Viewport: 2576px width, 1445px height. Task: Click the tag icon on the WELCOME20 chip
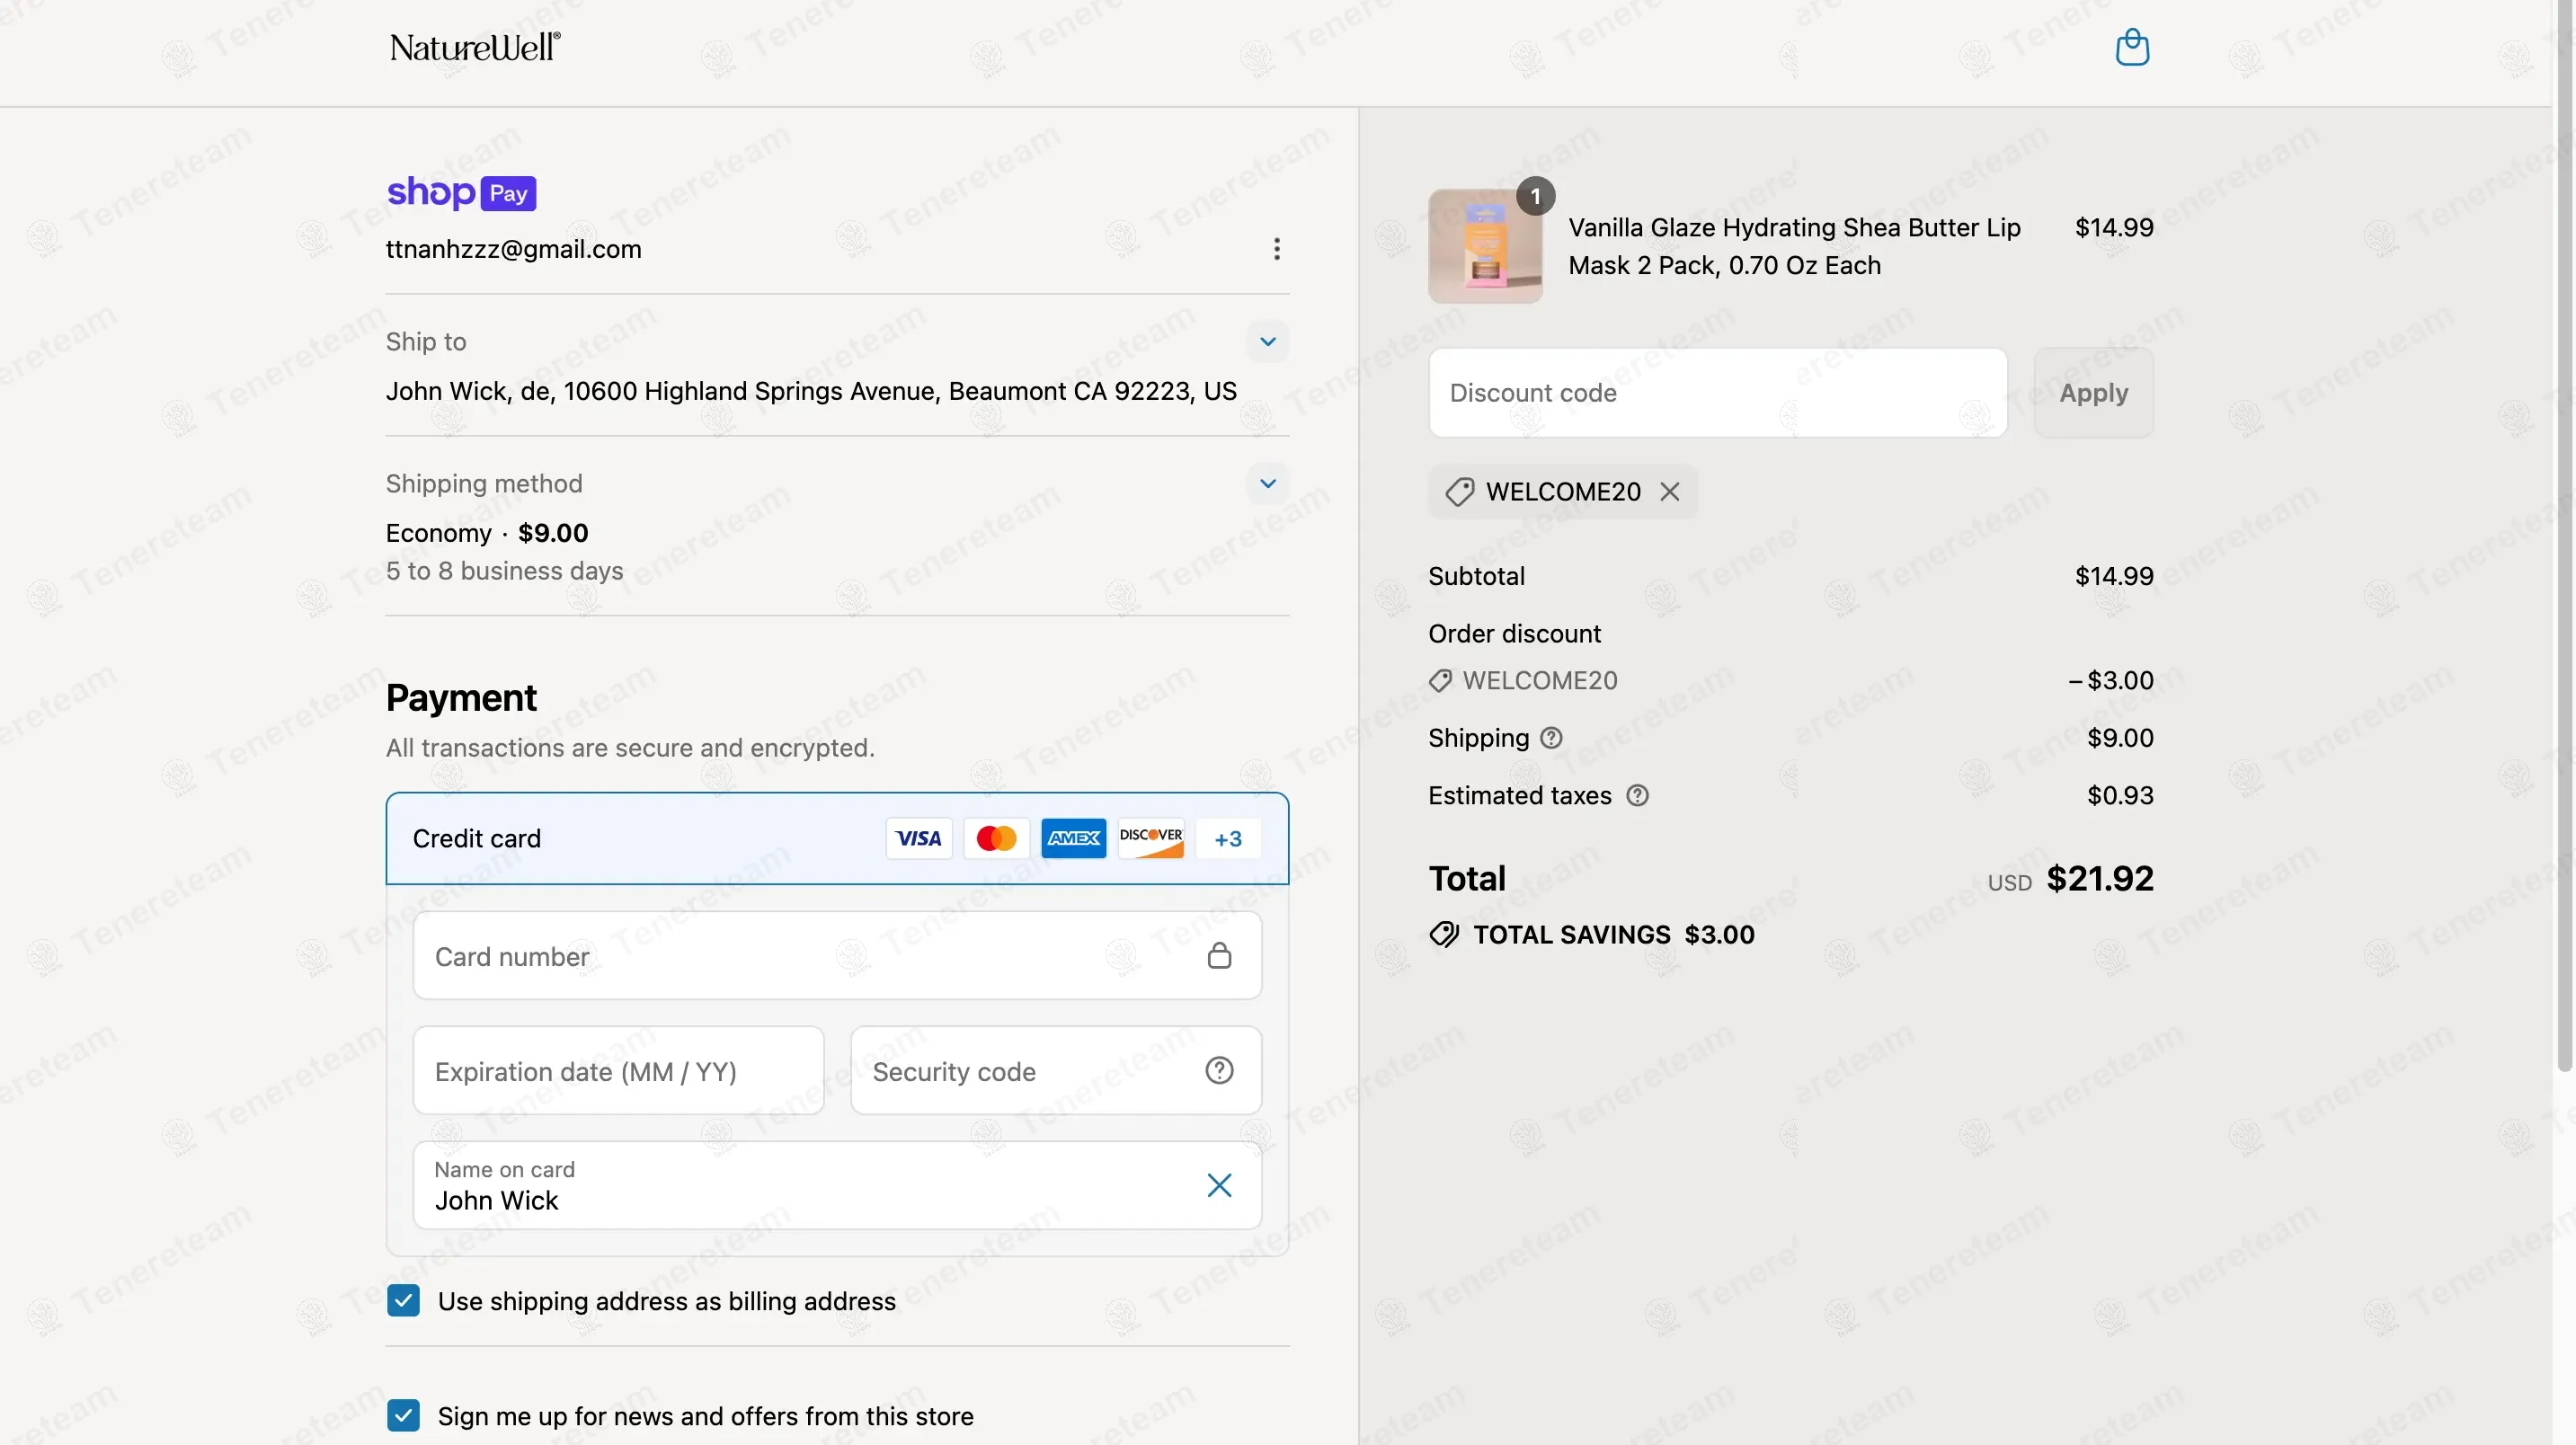tap(1459, 491)
